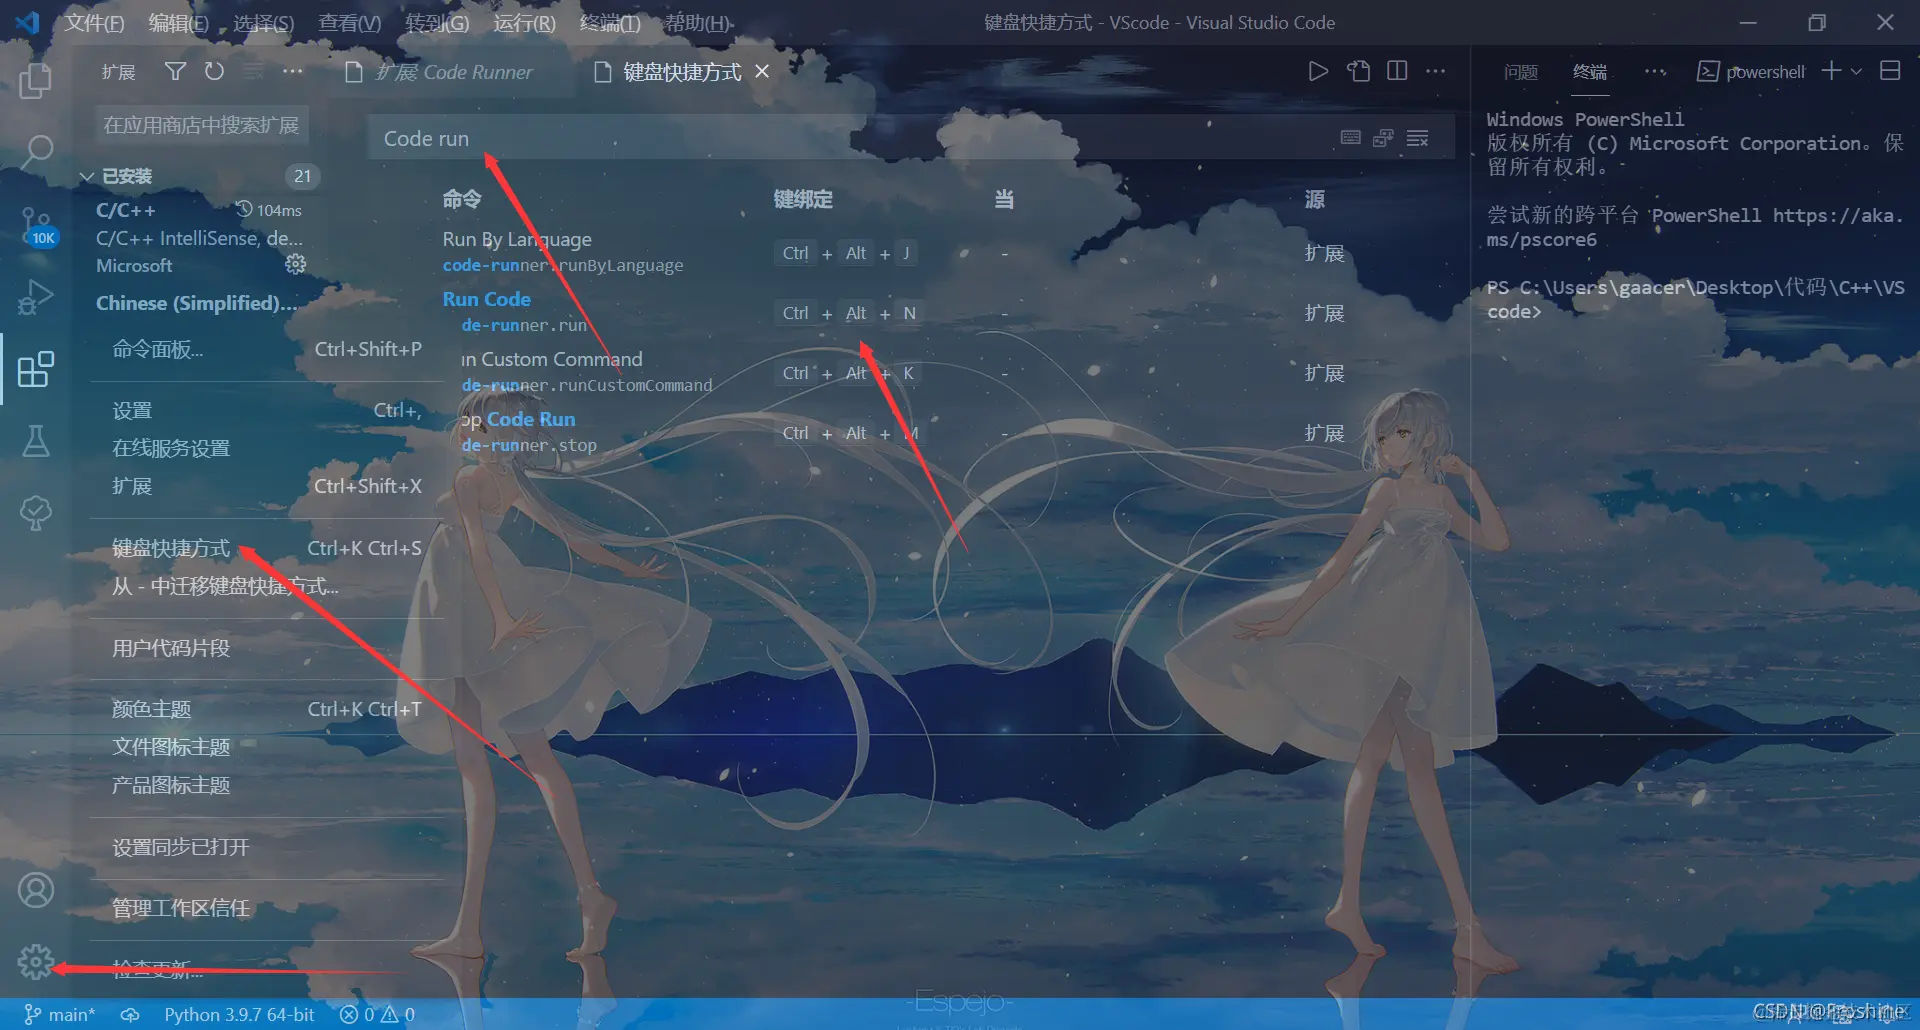Select 产品图标主题 from the manage menu
This screenshot has height=1030, width=1920.
tap(268, 785)
